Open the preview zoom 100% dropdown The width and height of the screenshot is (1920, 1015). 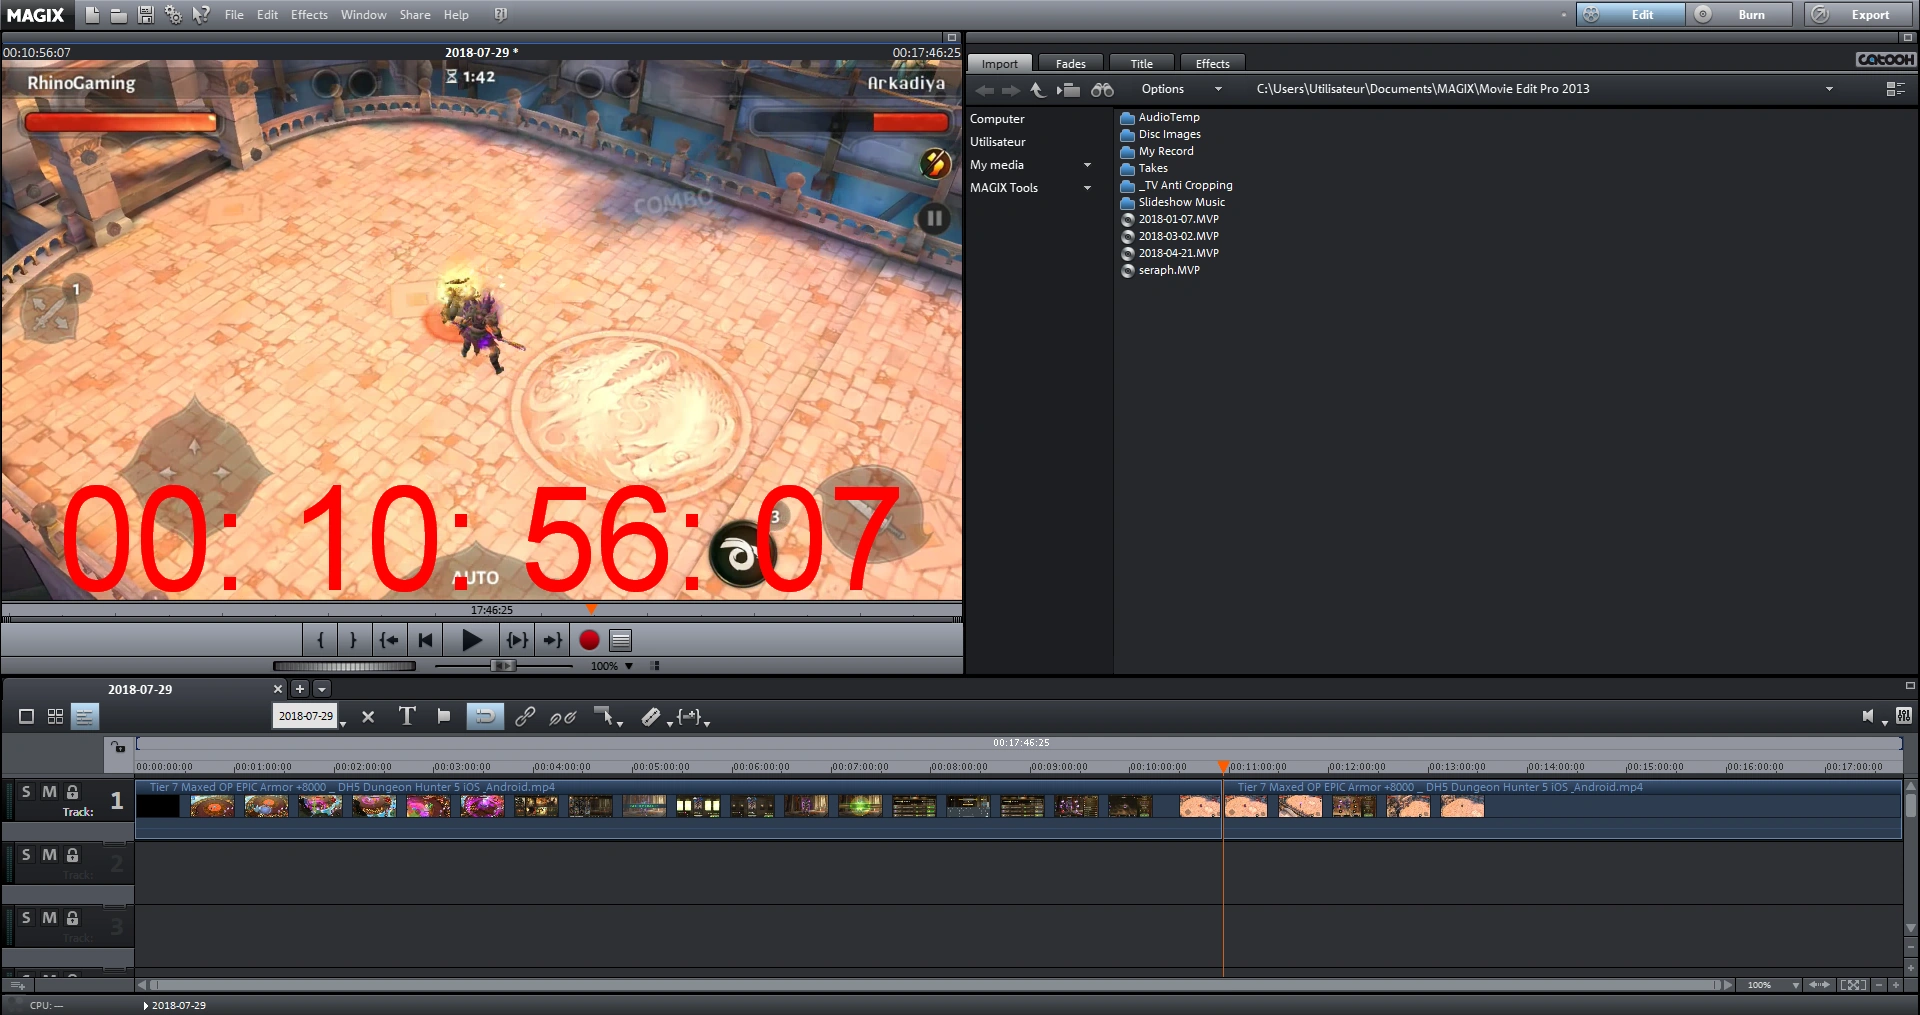point(629,666)
